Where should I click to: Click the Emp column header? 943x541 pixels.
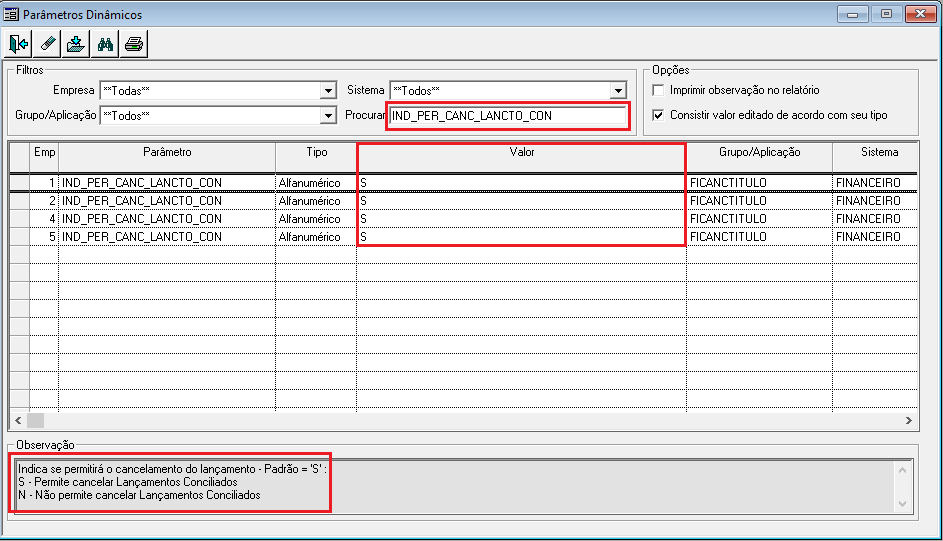(x=45, y=157)
